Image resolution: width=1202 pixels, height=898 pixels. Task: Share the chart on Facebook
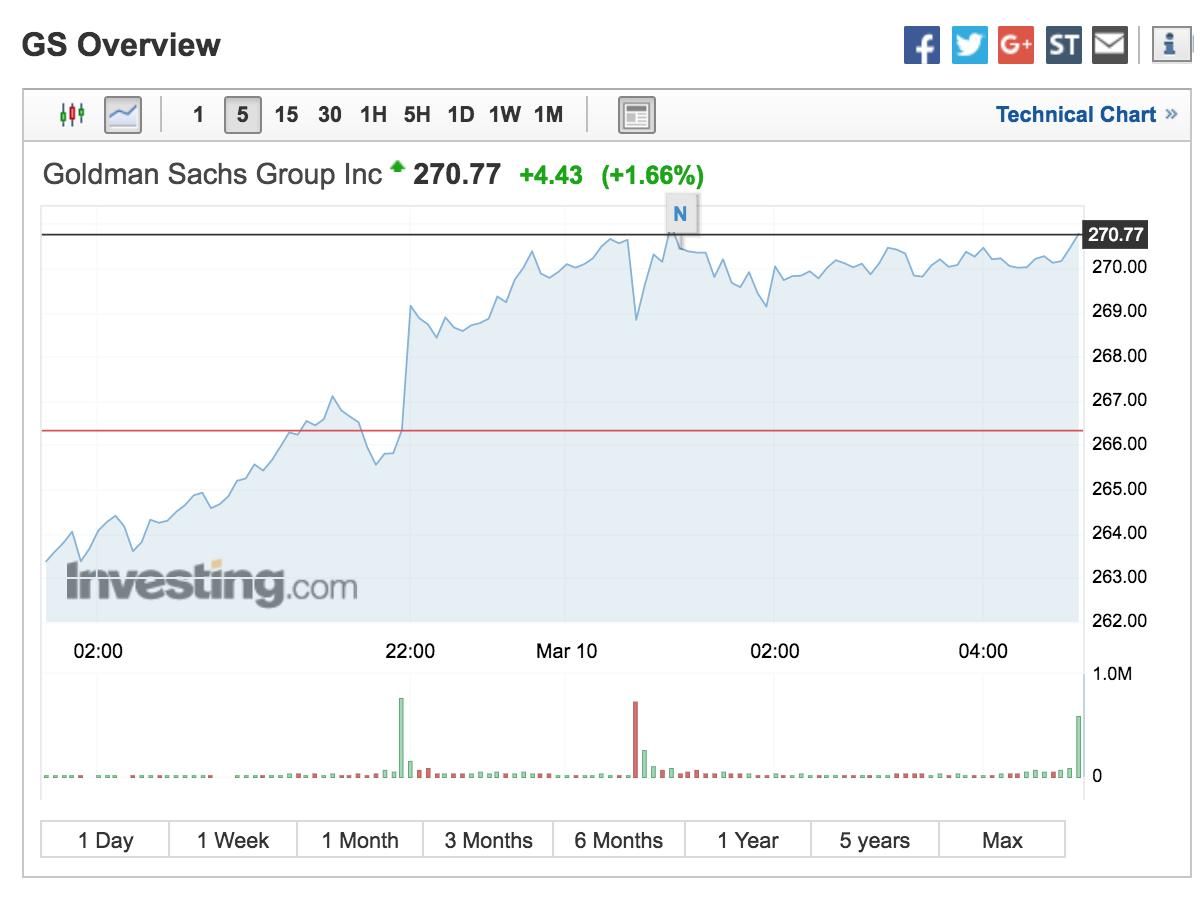tap(922, 45)
